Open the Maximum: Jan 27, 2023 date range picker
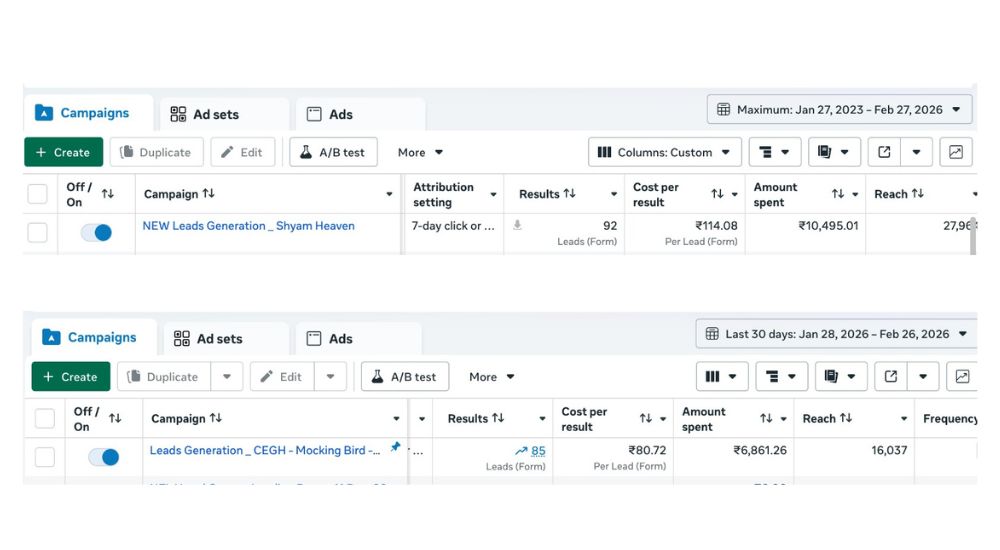The image size is (1000, 550). click(x=839, y=109)
